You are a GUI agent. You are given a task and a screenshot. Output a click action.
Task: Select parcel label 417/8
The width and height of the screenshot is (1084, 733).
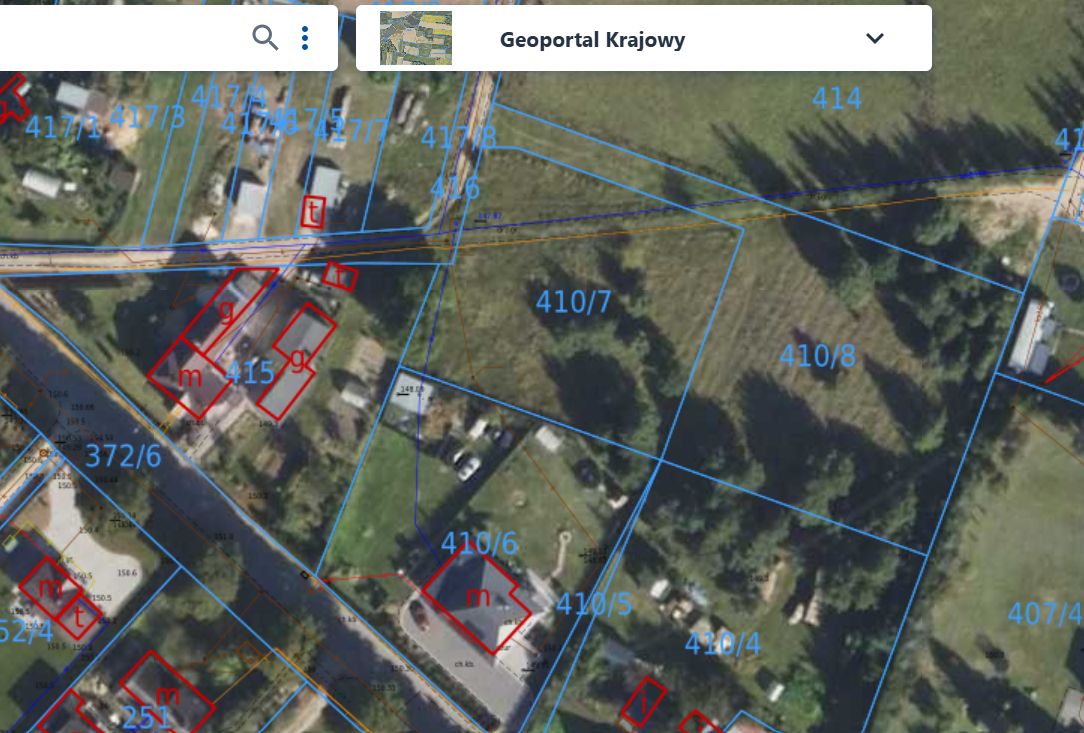[x=458, y=138]
